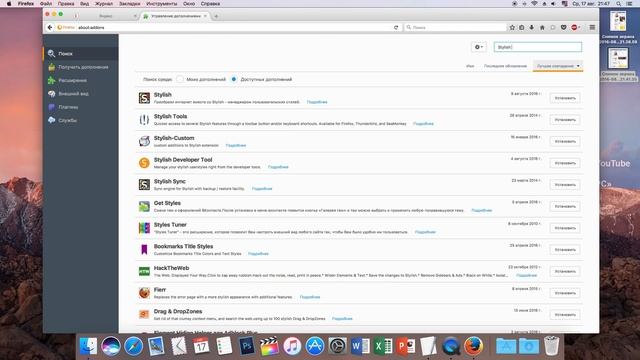Viewport: 640px width, 360px height.
Task: Open Excel from the dock
Action: (382, 346)
